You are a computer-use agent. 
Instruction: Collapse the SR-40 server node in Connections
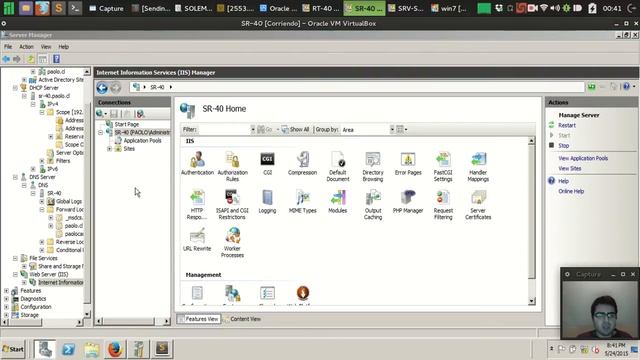point(100,132)
